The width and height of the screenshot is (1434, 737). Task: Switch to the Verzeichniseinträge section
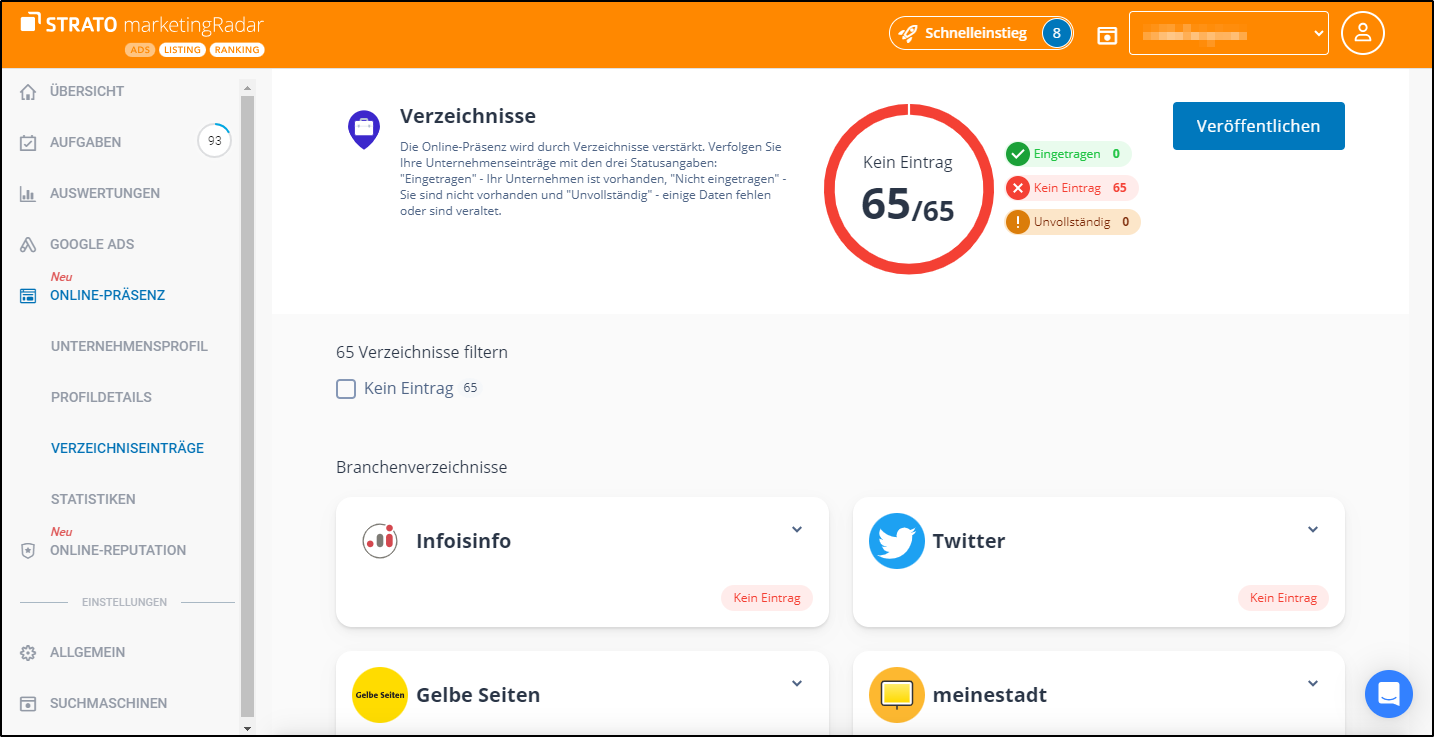127,447
